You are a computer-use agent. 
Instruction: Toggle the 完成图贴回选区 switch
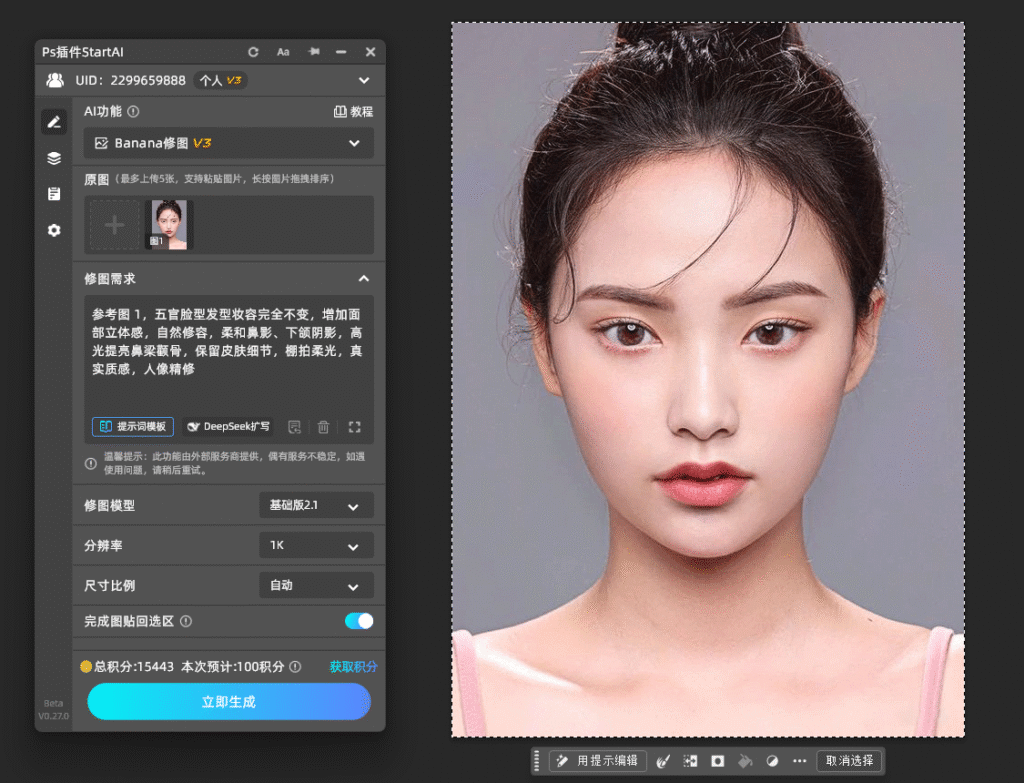pos(359,621)
